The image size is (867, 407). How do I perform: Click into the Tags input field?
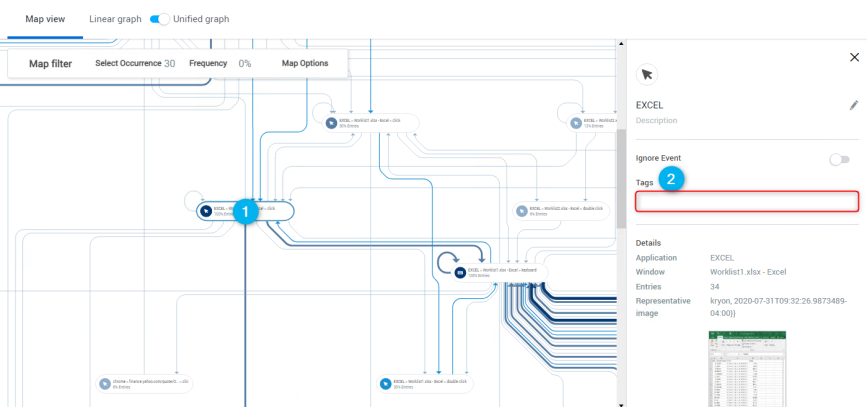pos(747,201)
